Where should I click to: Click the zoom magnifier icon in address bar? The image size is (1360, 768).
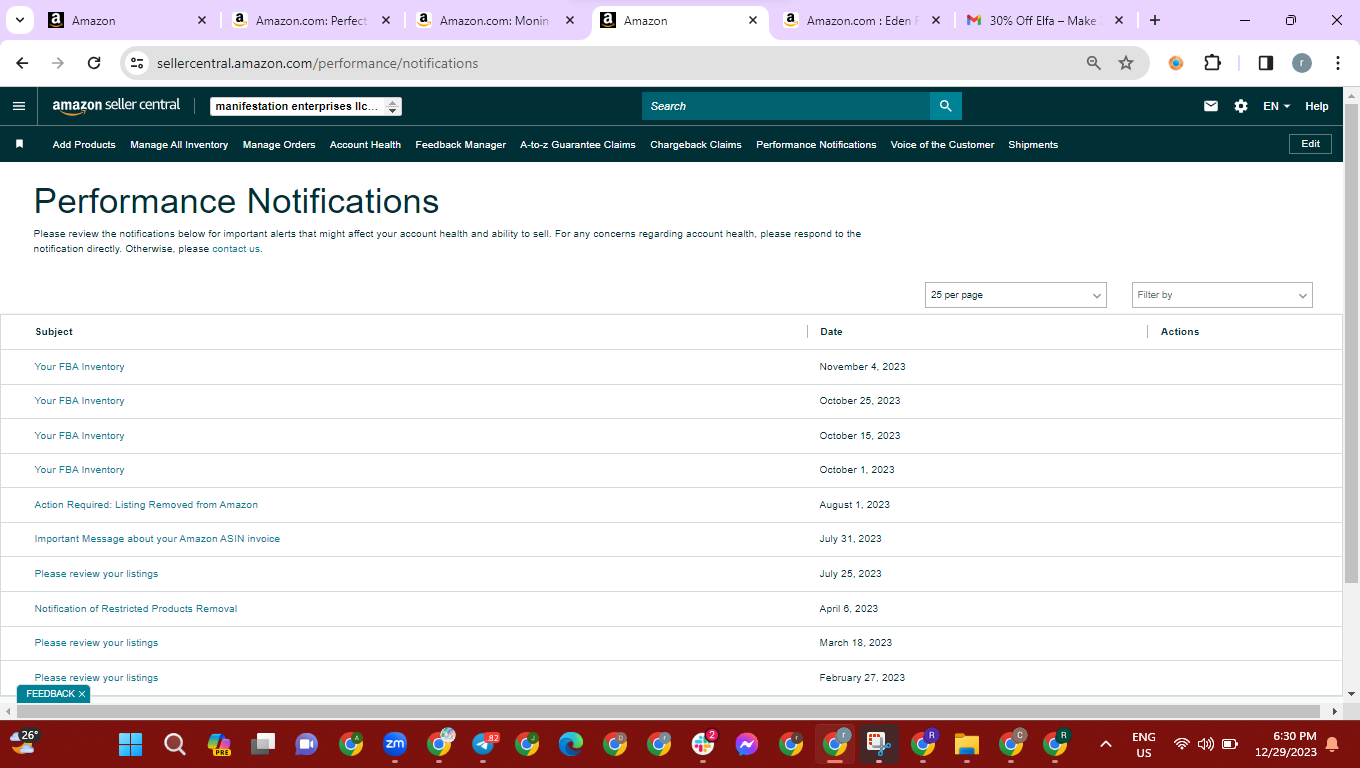click(1094, 63)
